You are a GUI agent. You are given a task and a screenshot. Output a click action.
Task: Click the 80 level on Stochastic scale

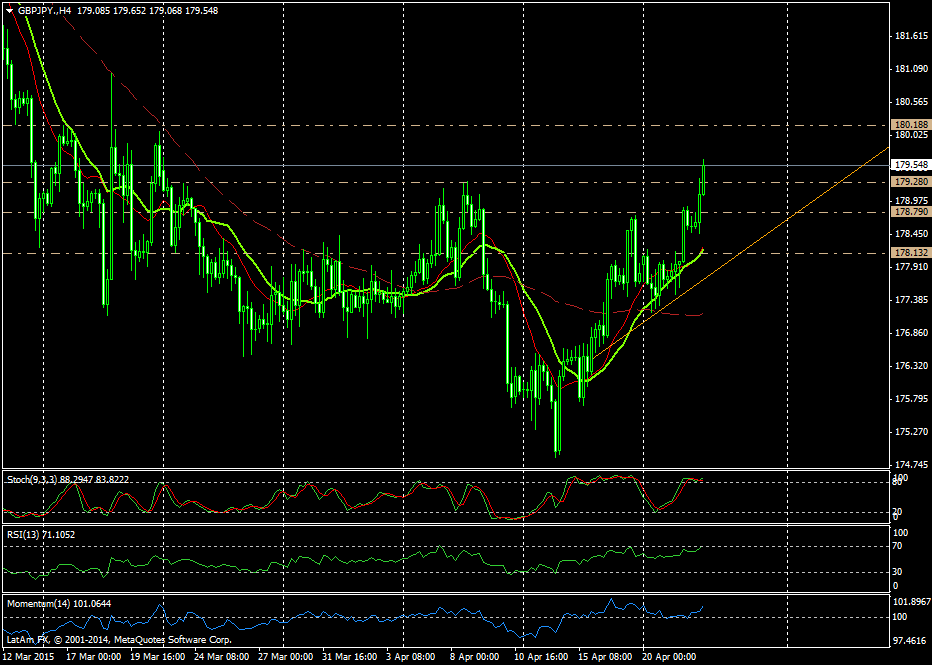point(898,480)
